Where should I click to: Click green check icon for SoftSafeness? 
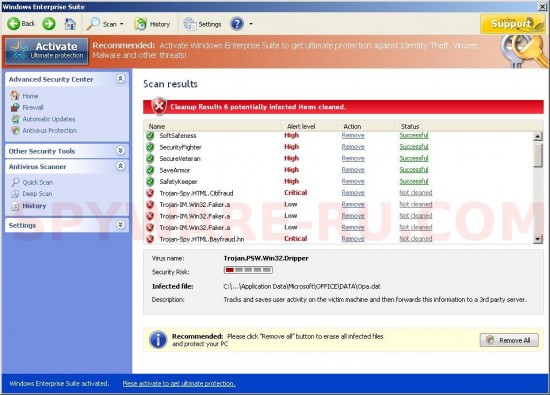[150, 136]
